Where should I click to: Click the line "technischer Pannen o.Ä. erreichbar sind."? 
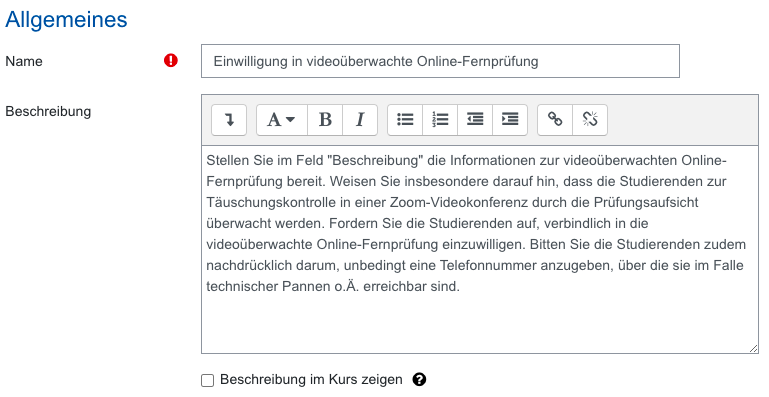coord(333,286)
